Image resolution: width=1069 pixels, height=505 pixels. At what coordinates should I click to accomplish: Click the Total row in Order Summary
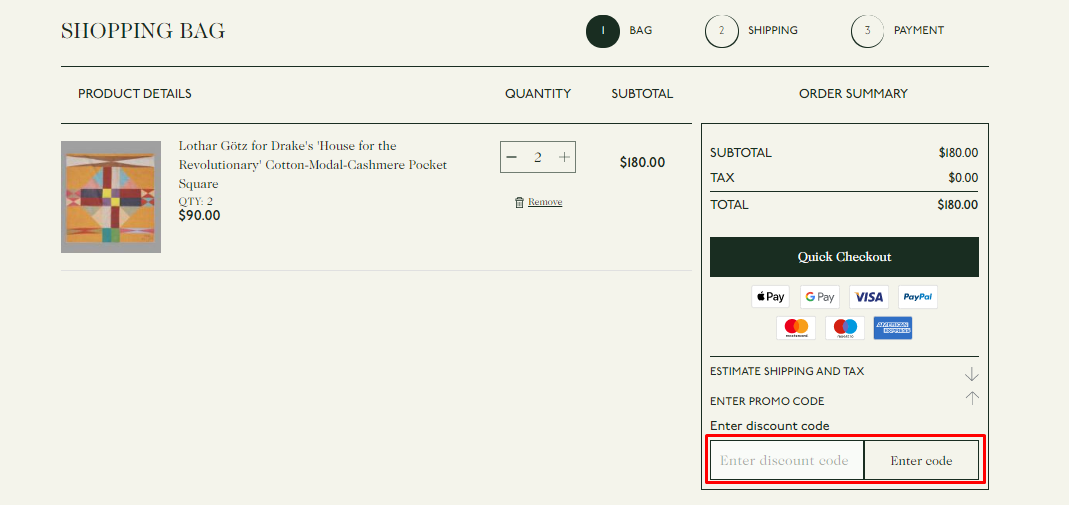(844, 204)
